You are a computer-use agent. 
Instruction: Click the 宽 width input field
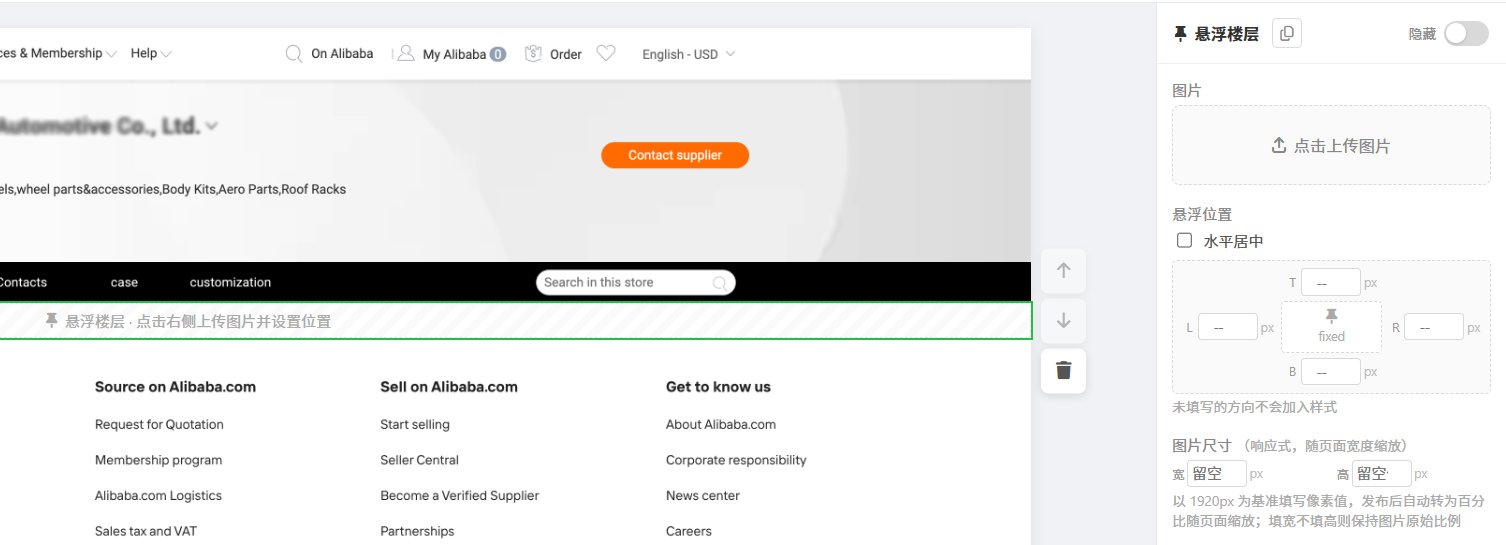pyautogui.click(x=1217, y=473)
